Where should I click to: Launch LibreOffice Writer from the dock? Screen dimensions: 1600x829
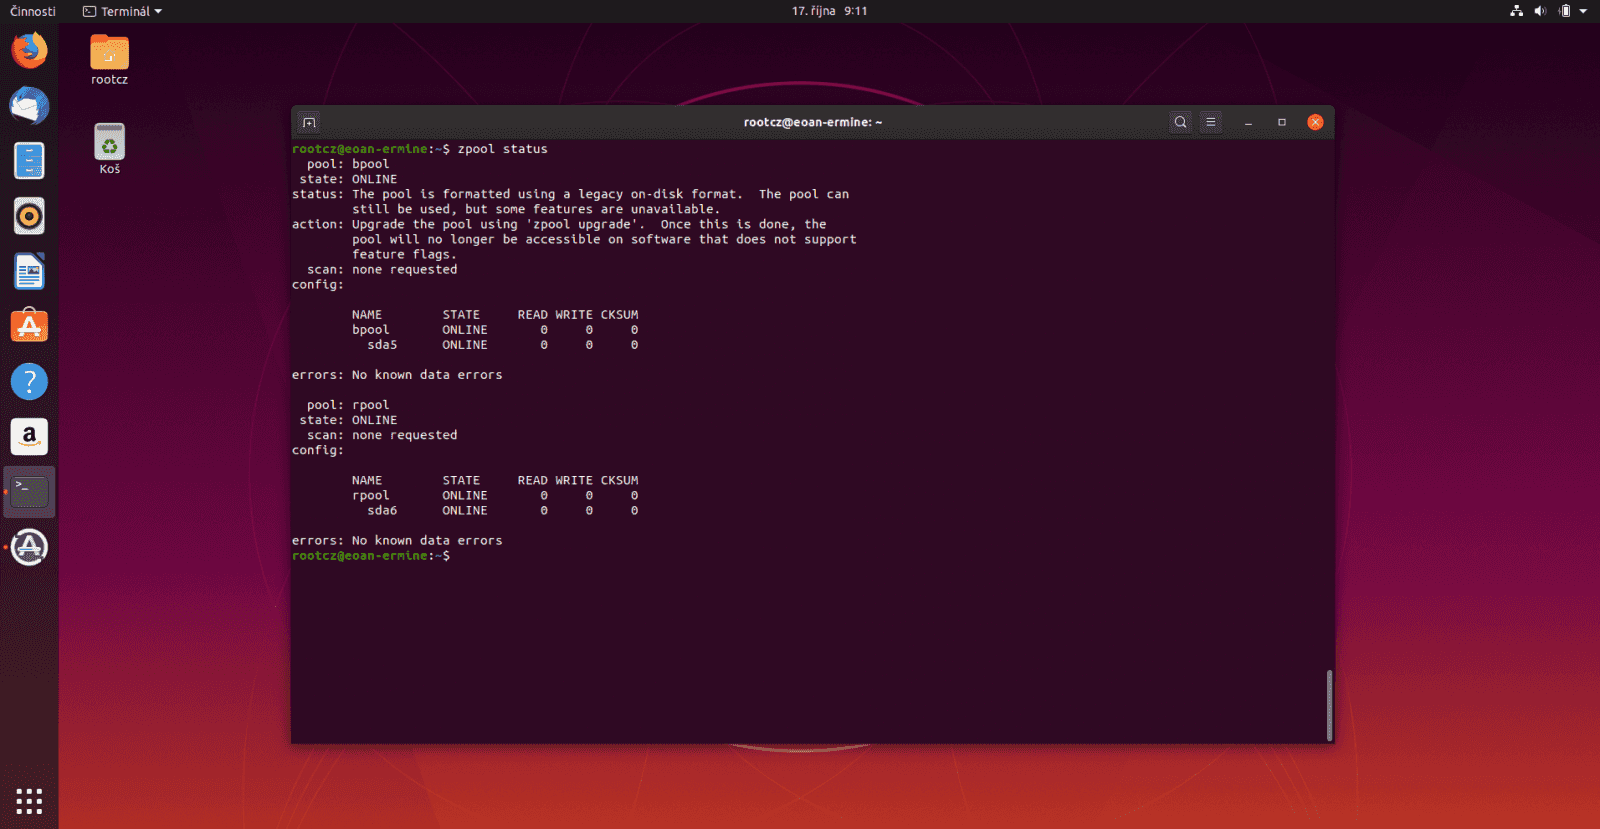(x=29, y=271)
